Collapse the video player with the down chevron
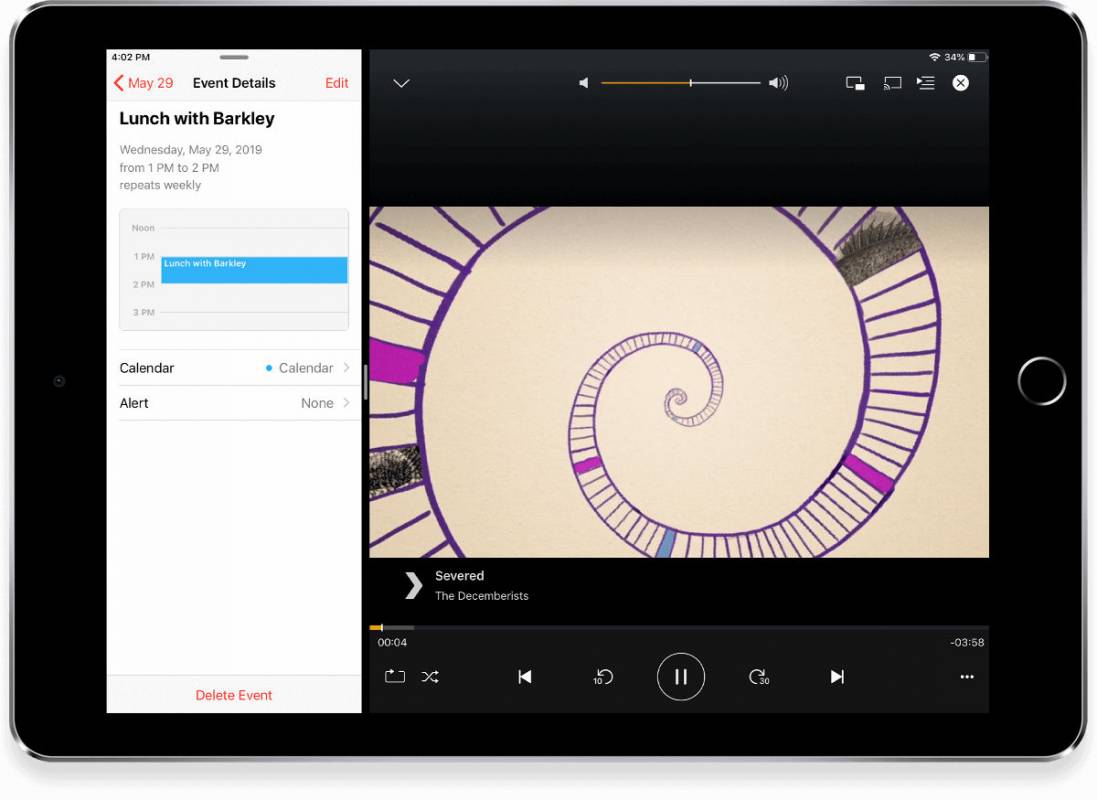The height and width of the screenshot is (800, 1097). [400, 84]
